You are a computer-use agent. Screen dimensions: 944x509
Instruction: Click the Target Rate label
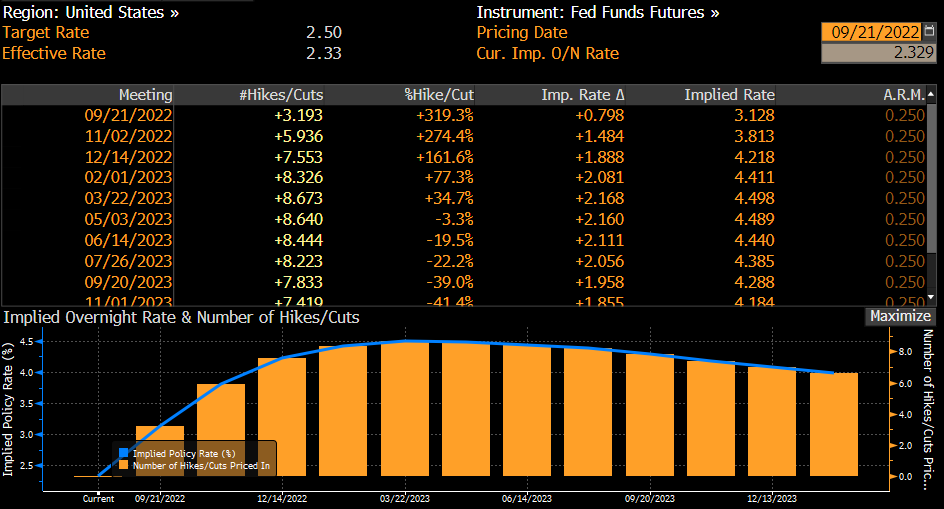point(46,33)
